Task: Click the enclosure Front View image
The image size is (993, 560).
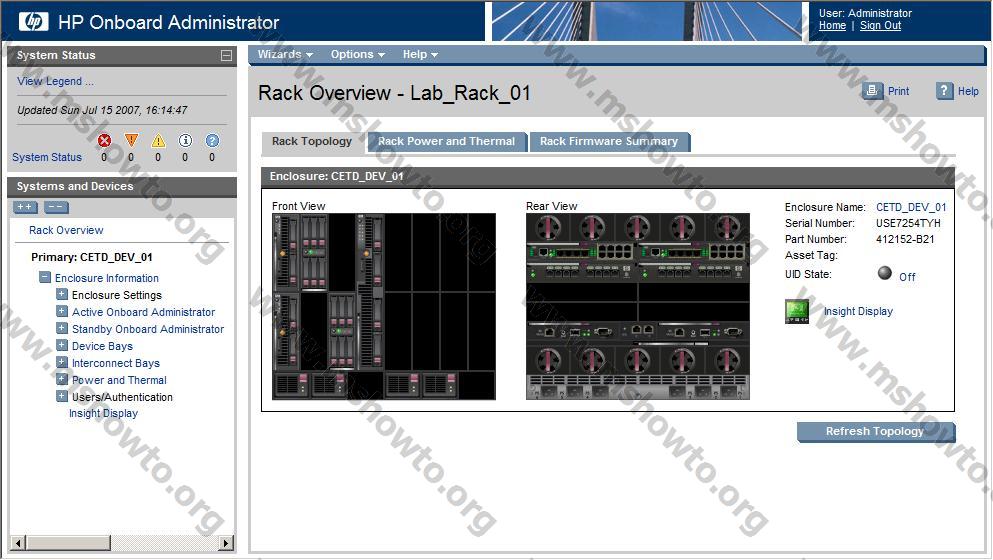Action: [384, 307]
